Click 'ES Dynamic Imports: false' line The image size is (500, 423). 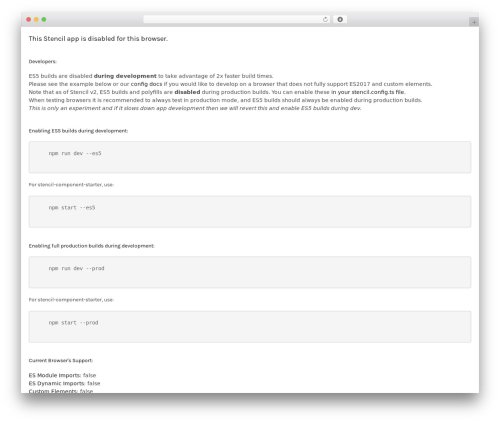64,383
